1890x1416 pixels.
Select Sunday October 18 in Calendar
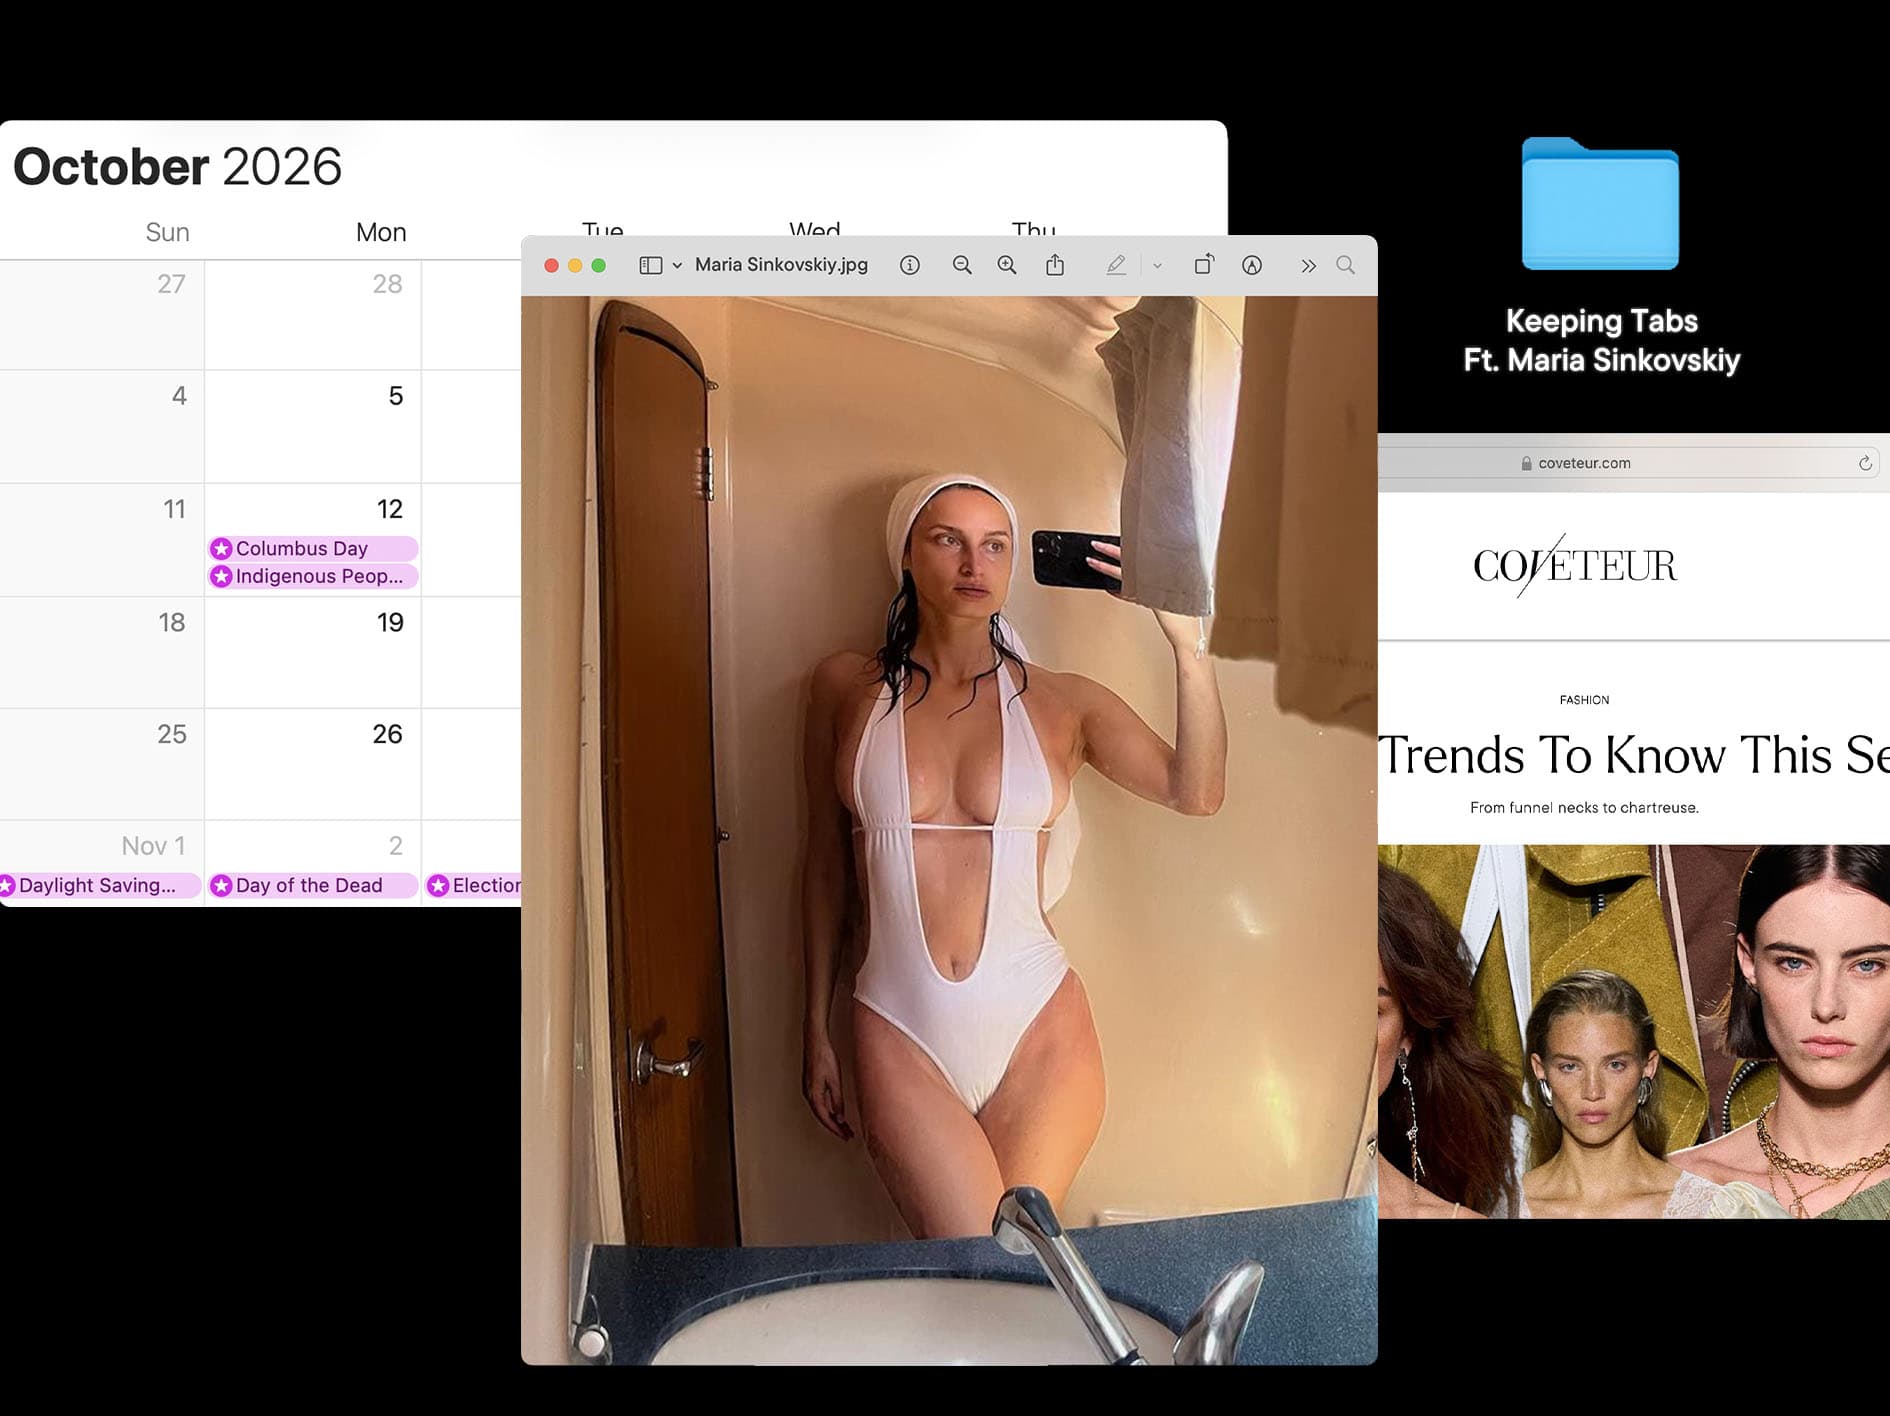tap(102, 653)
